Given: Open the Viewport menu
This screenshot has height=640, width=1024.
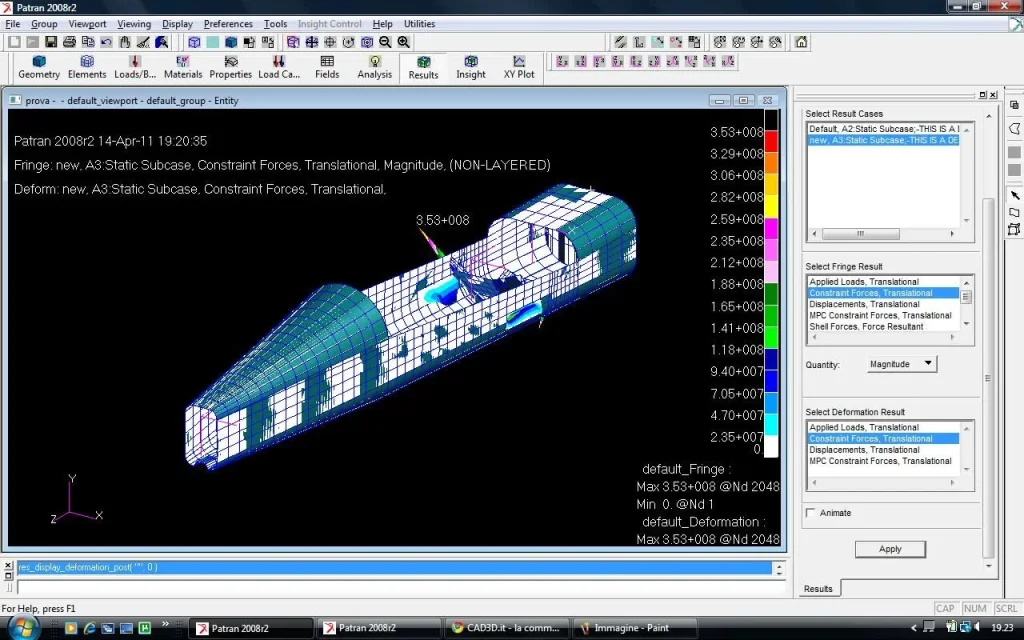Looking at the screenshot, I should (88, 24).
